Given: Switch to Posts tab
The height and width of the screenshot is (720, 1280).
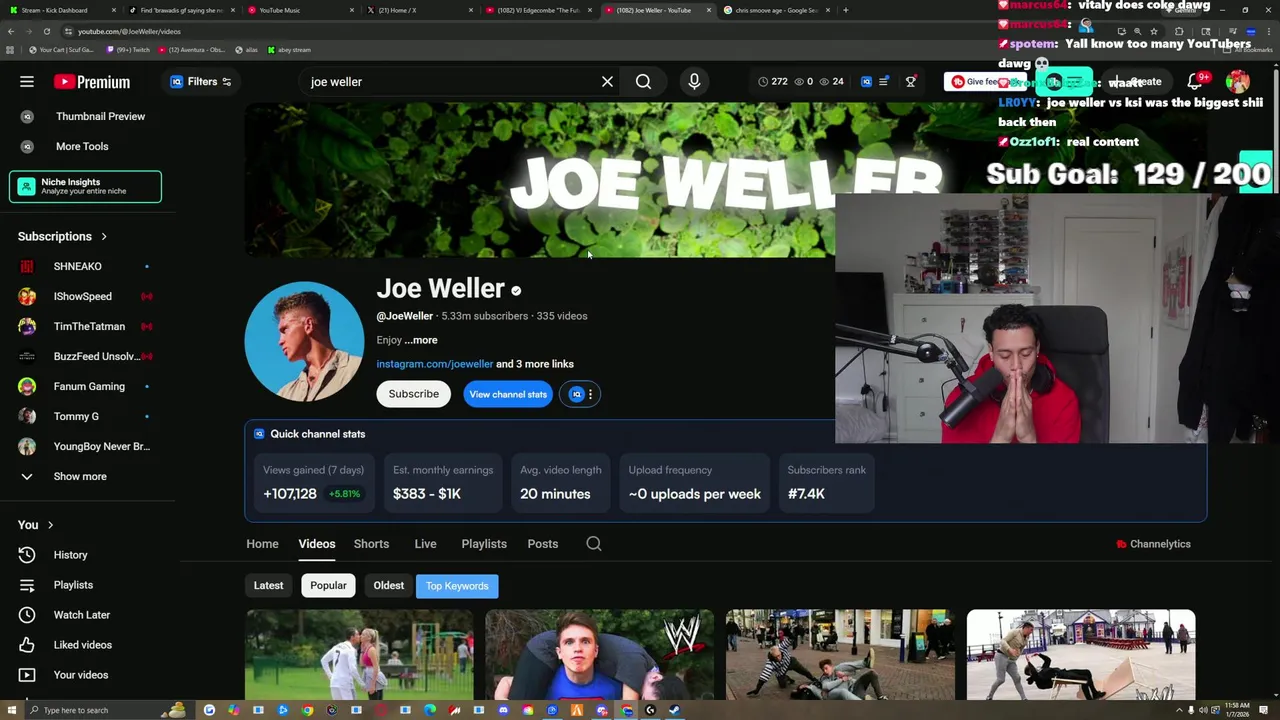Looking at the screenshot, I should point(543,544).
